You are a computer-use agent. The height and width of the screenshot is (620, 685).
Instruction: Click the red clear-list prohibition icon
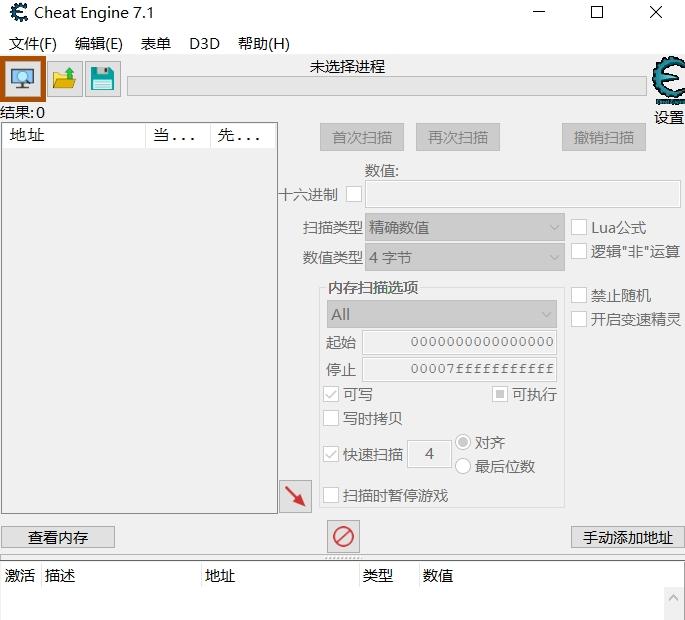pyautogui.click(x=343, y=536)
